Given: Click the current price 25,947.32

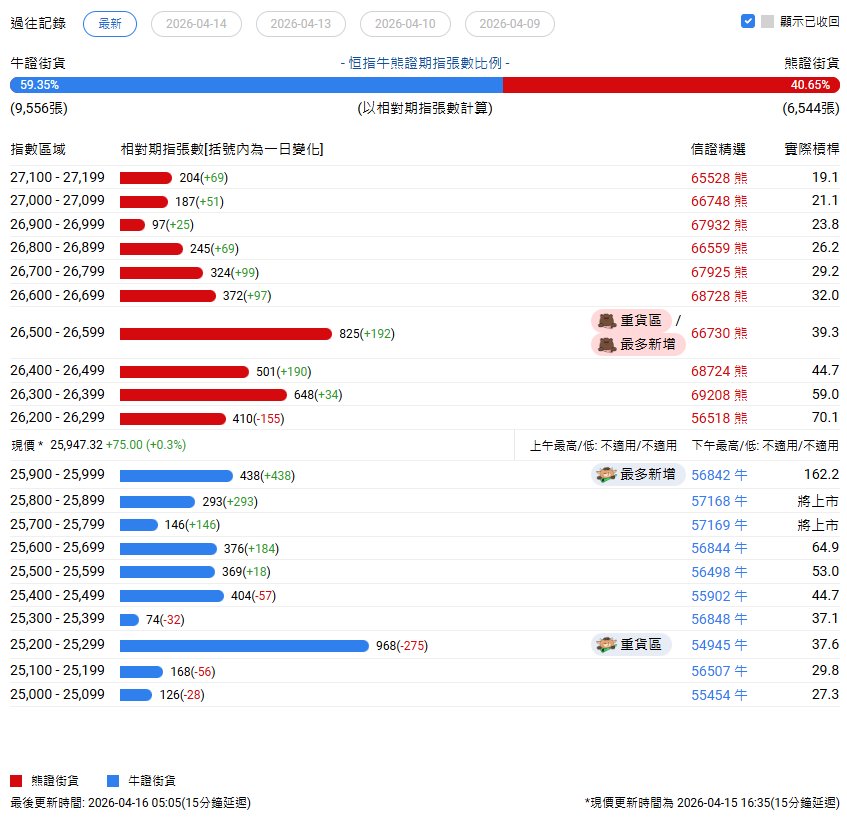Looking at the screenshot, I should pyautogui.click(x=76, y=445).
